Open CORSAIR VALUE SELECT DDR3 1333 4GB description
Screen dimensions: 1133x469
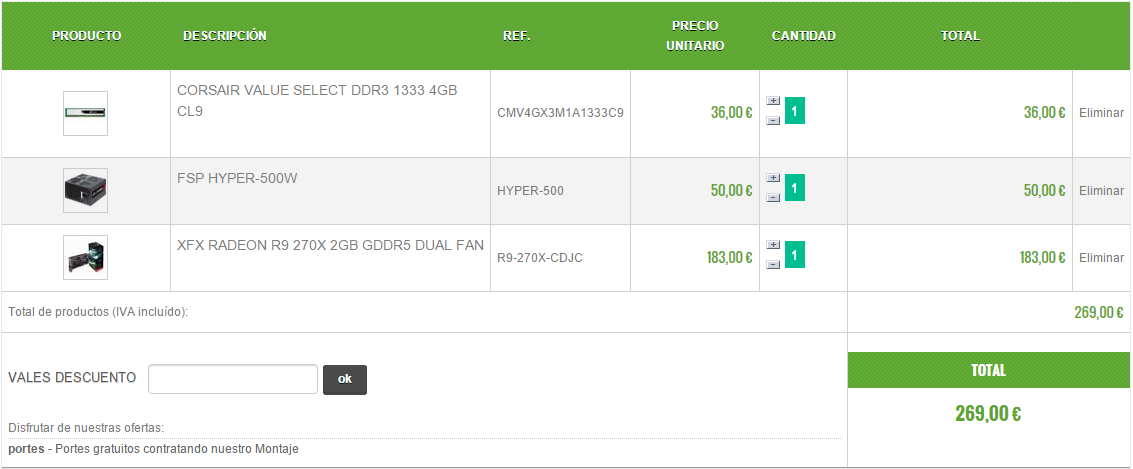(x=317, y=101)
